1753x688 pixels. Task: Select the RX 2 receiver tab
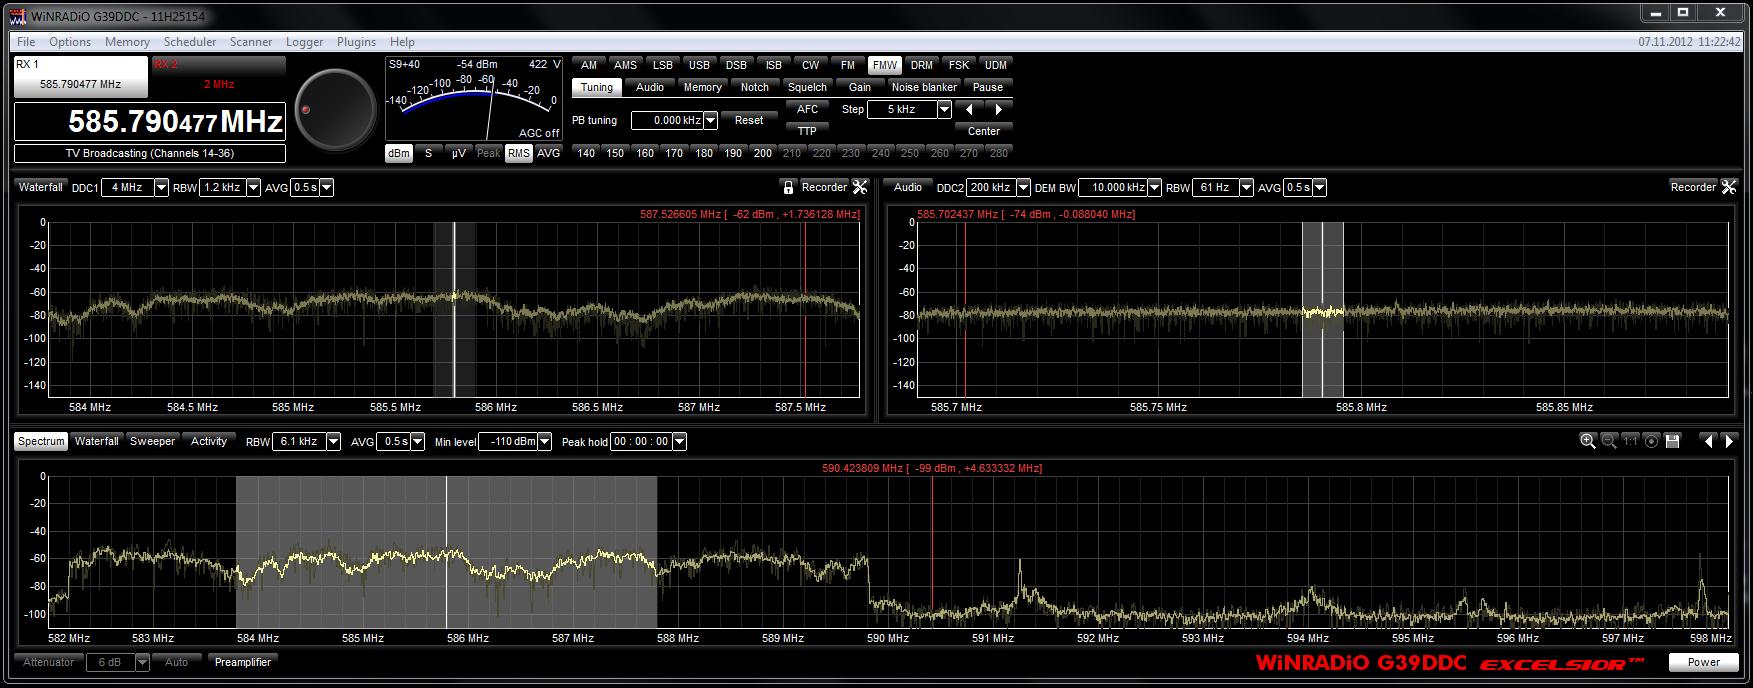[x=219, y=77]
